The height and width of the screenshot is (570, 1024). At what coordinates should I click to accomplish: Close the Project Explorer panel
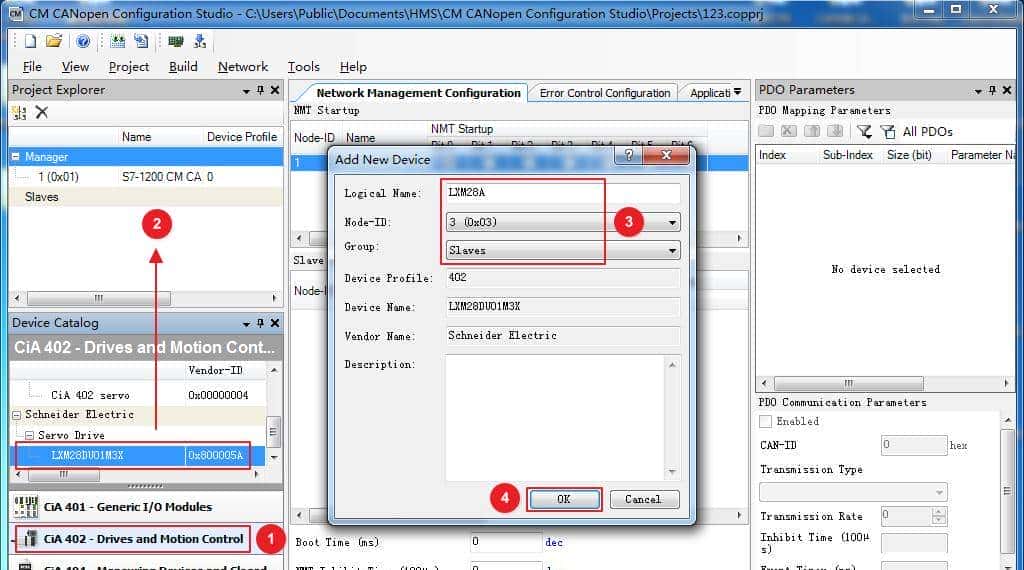coord(275,90)
